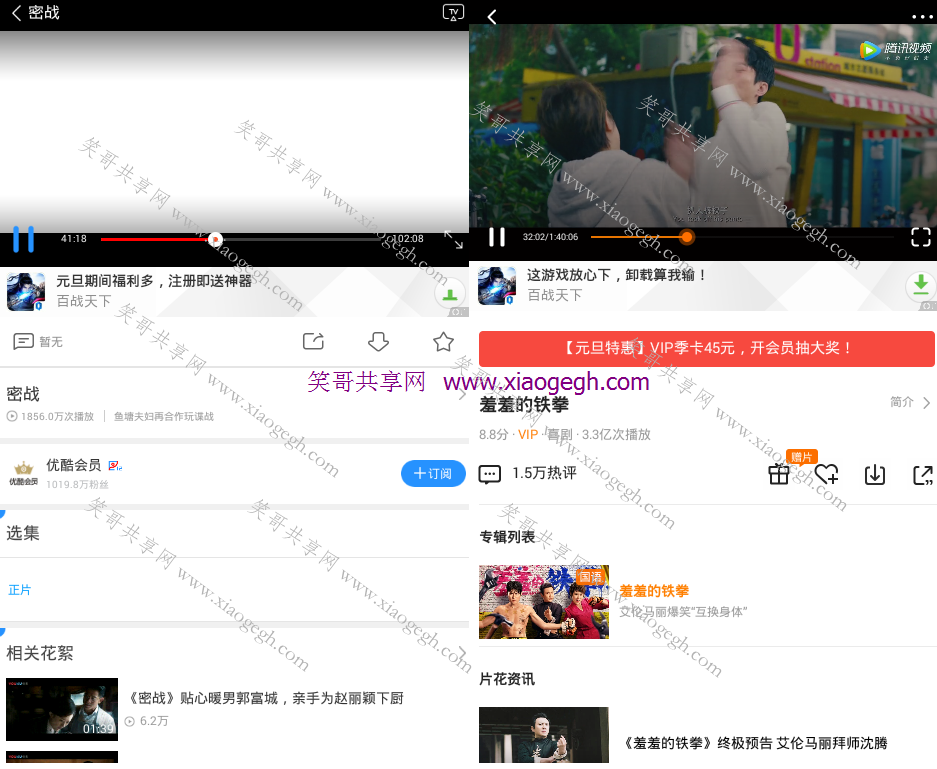Download the 百战天下 game from Youku ad
937x769 pixels.
(450, 293)
